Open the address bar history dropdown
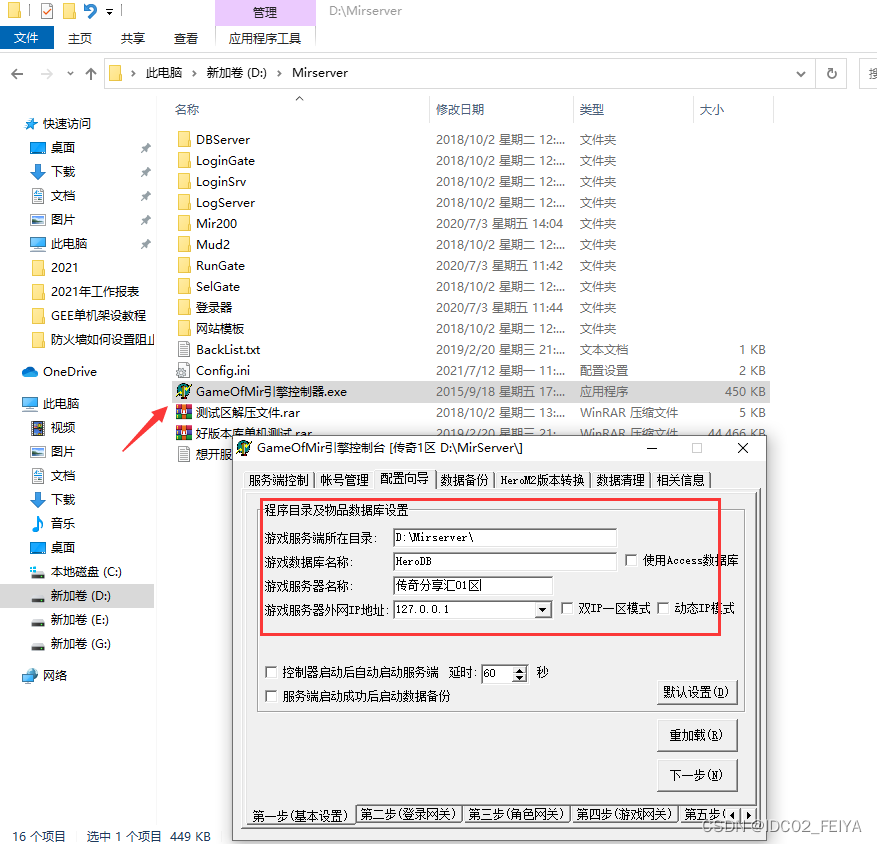 799,73
